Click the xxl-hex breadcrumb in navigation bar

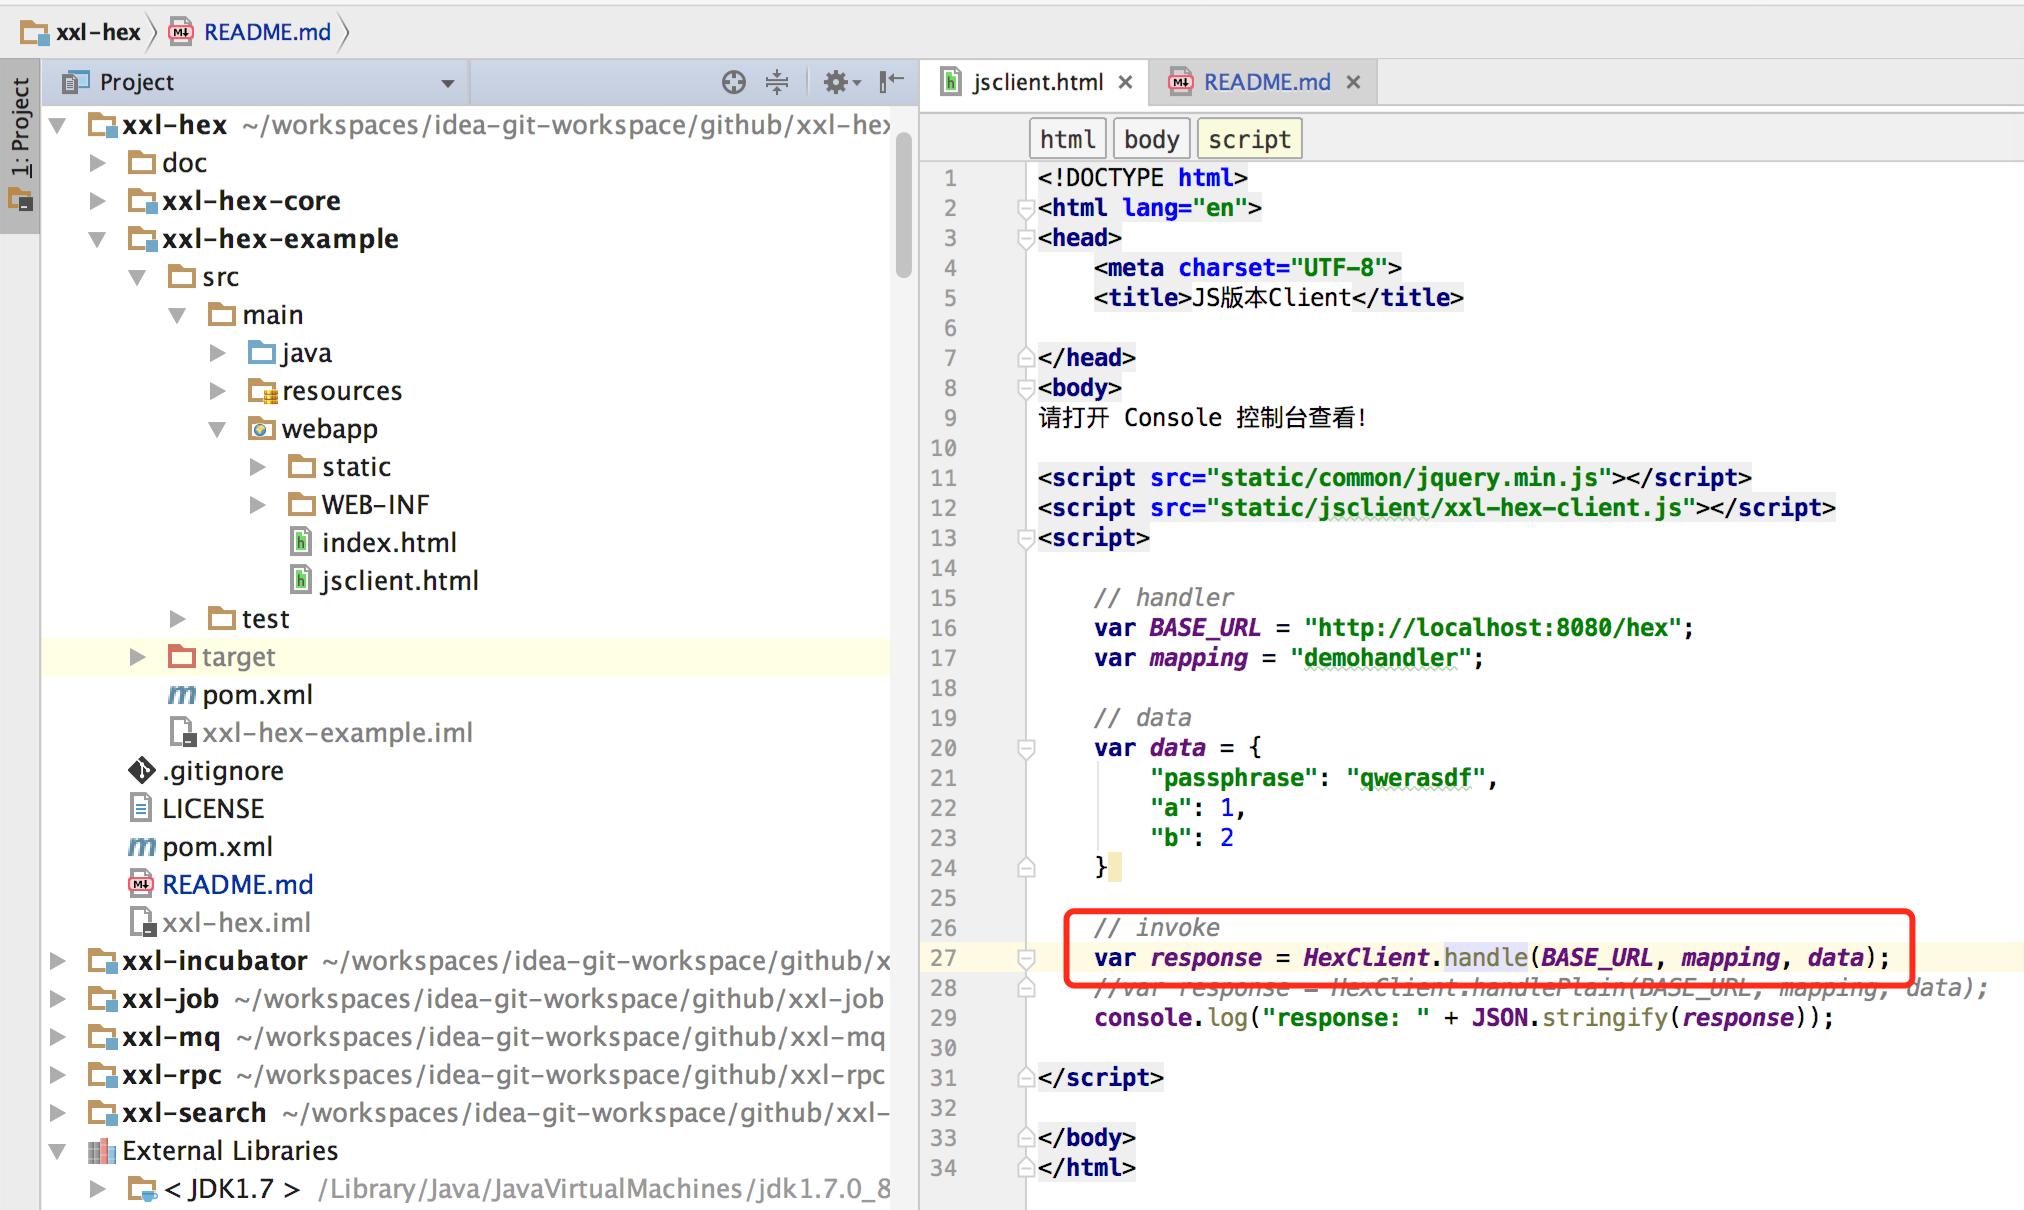(81, 32)
